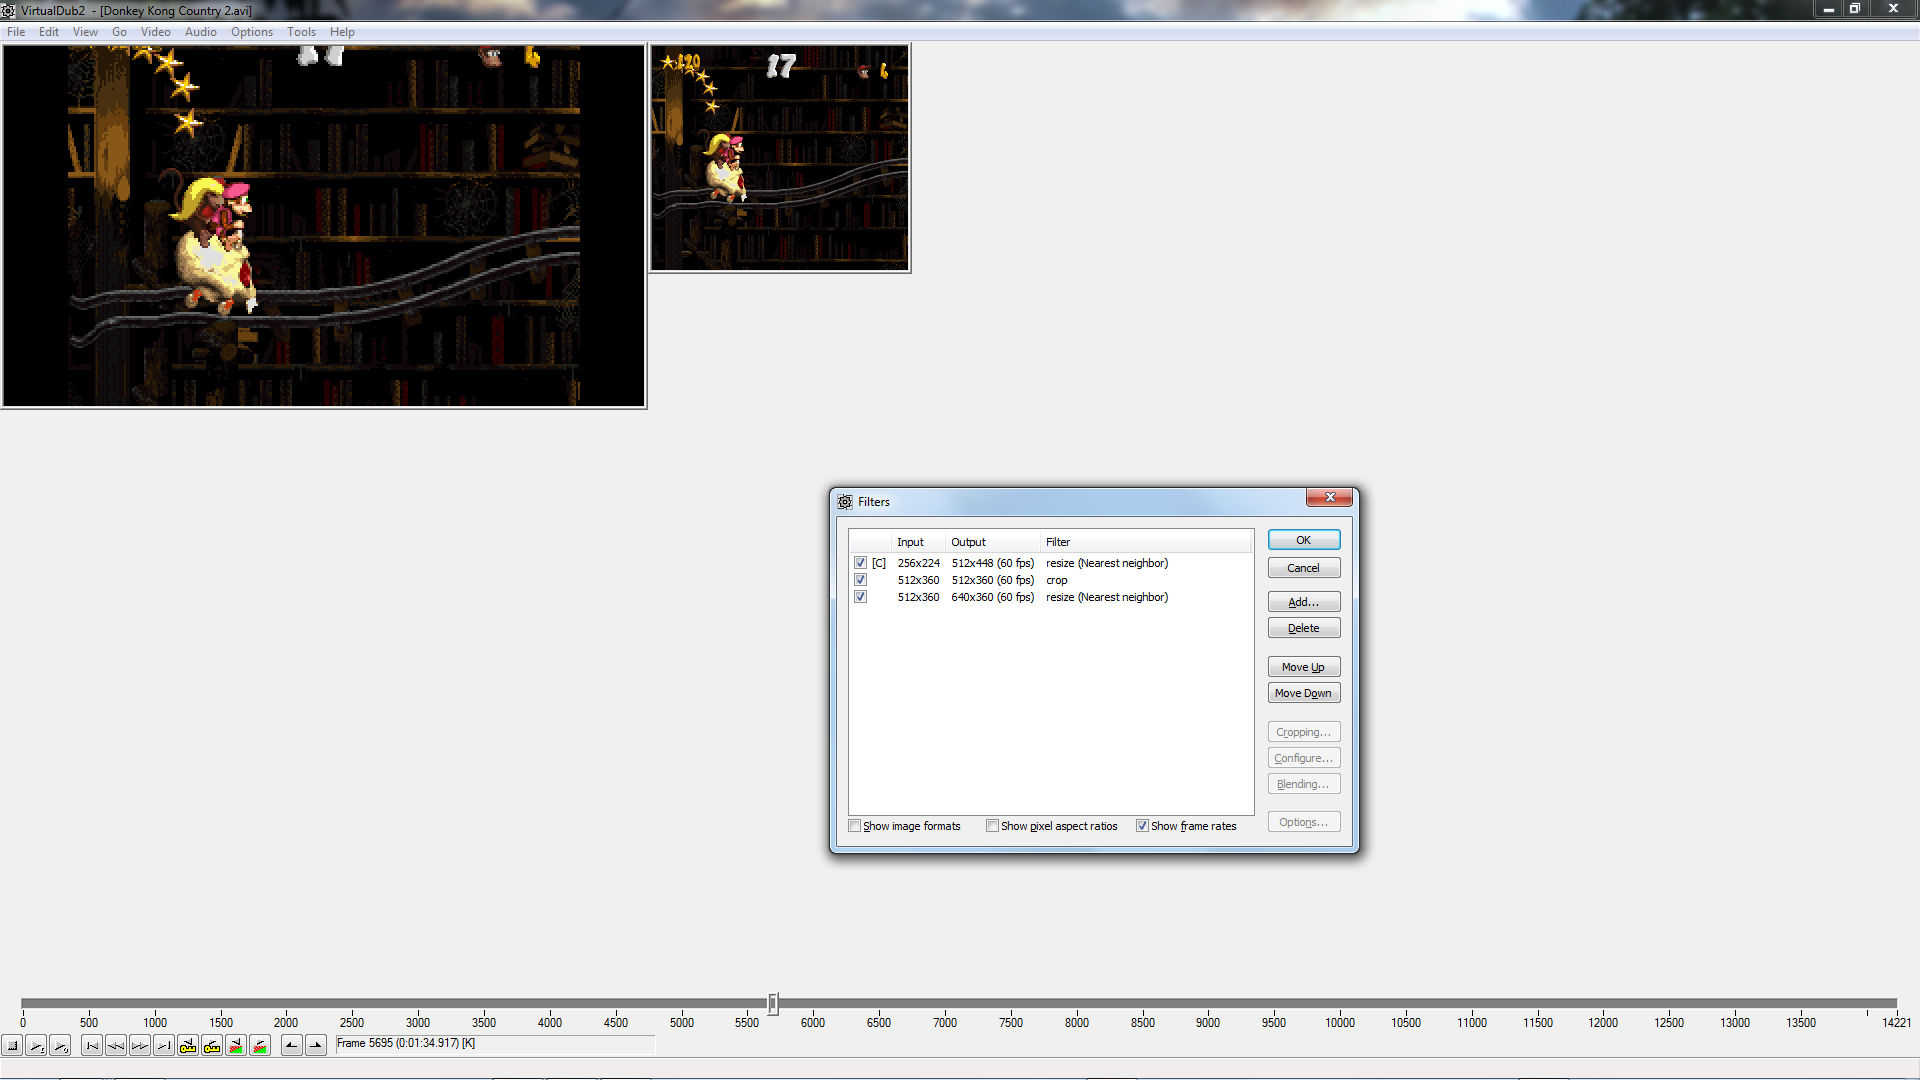Click the Options... button in Filters dialog
Viewport: 1920px width, 1080px height.
coord(1304,822)
